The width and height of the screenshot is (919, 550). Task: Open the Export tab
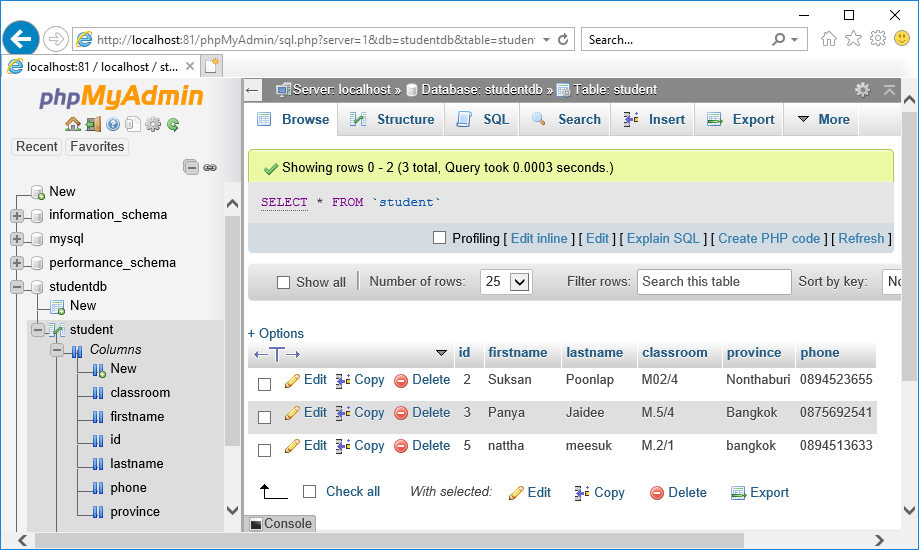741,119
